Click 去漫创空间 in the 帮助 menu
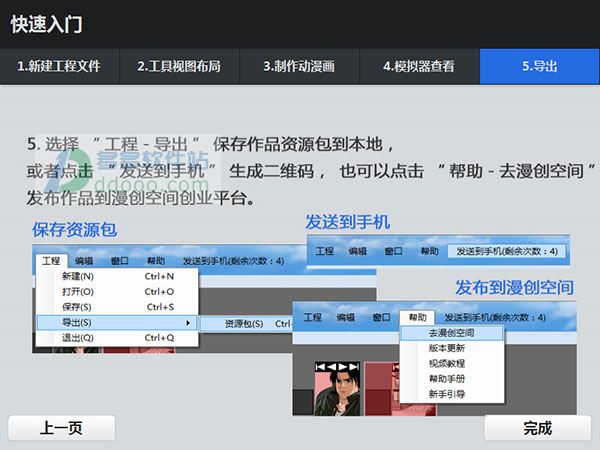 click(451, 333)
